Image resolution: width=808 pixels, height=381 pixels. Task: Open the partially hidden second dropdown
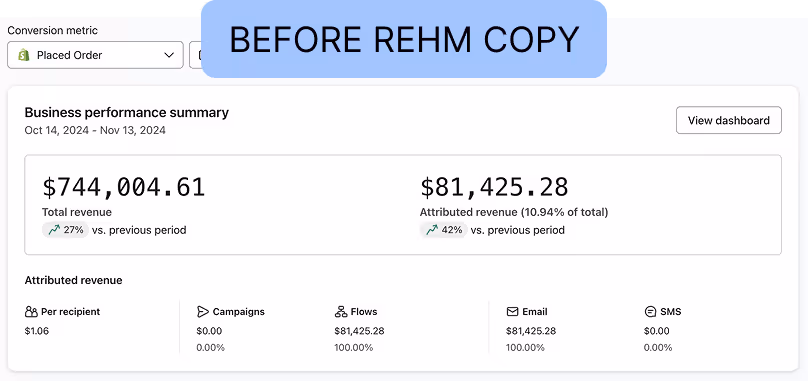pyautogui.click(x=195, y=55)
